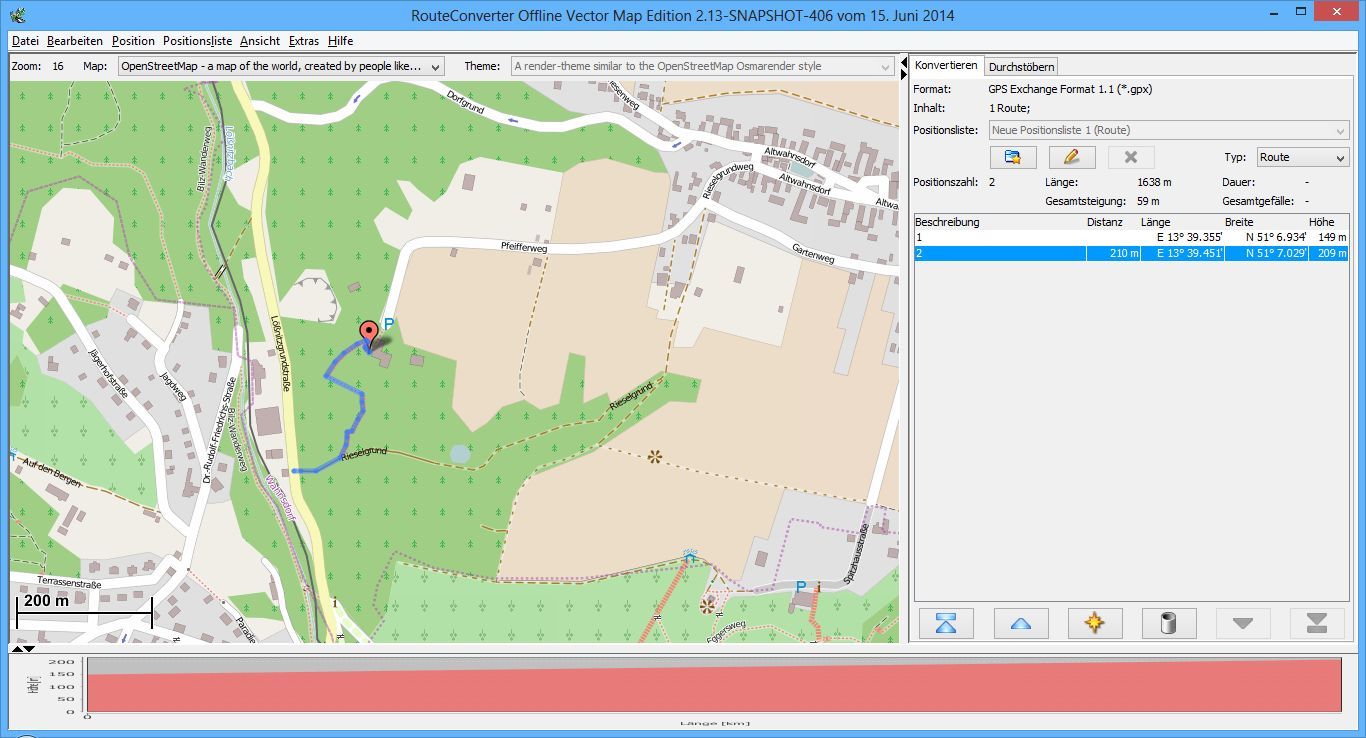Click the RouteConverter app icon in title bar

[x=16, y=15]
